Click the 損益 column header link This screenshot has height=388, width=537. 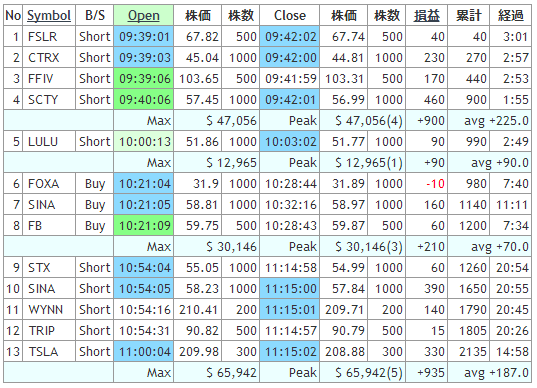(x=426, y=15)
